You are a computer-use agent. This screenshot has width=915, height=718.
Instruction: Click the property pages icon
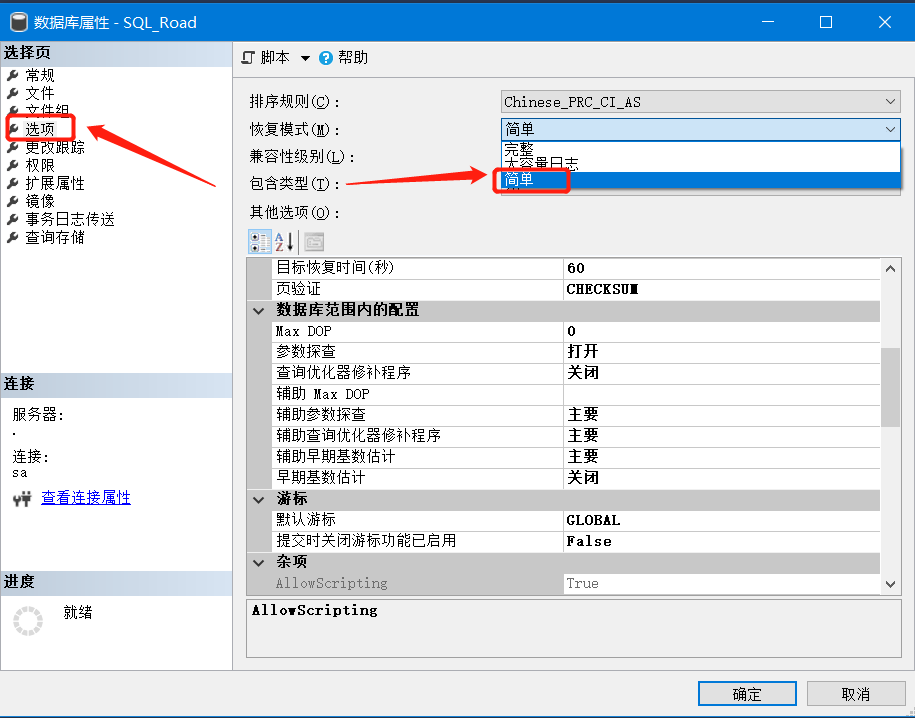[314, 242]
